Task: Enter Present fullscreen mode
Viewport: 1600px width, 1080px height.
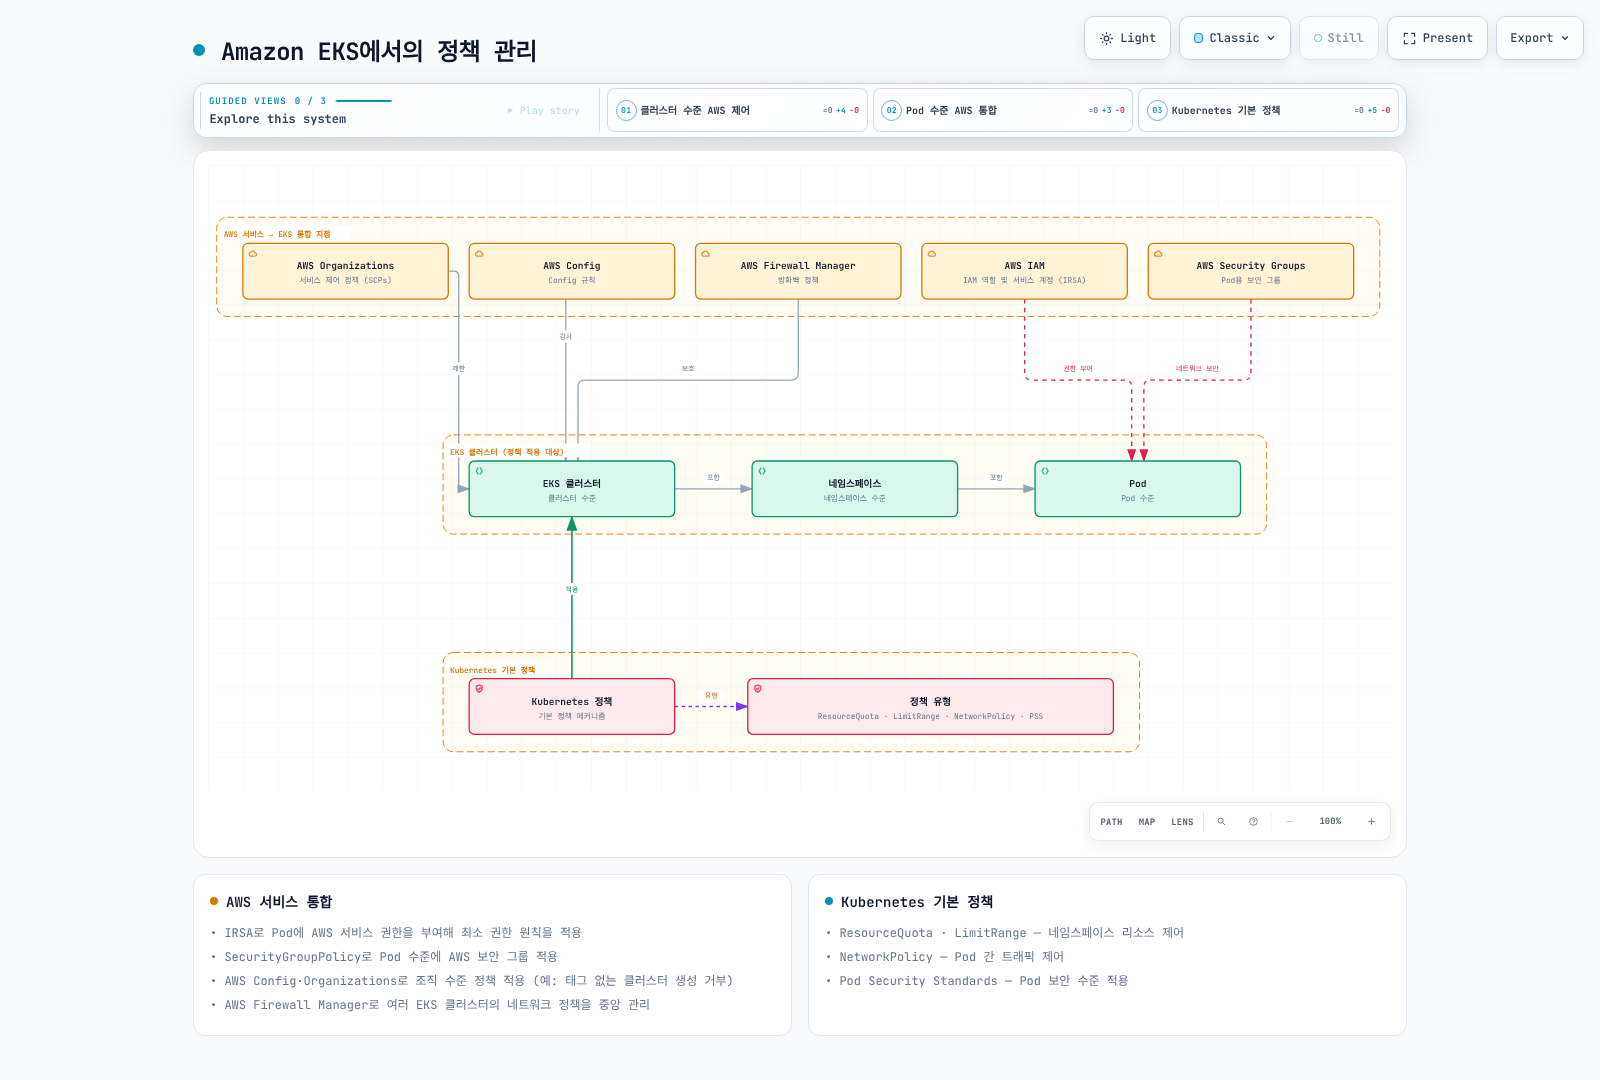Action: tap(1437, 38)
